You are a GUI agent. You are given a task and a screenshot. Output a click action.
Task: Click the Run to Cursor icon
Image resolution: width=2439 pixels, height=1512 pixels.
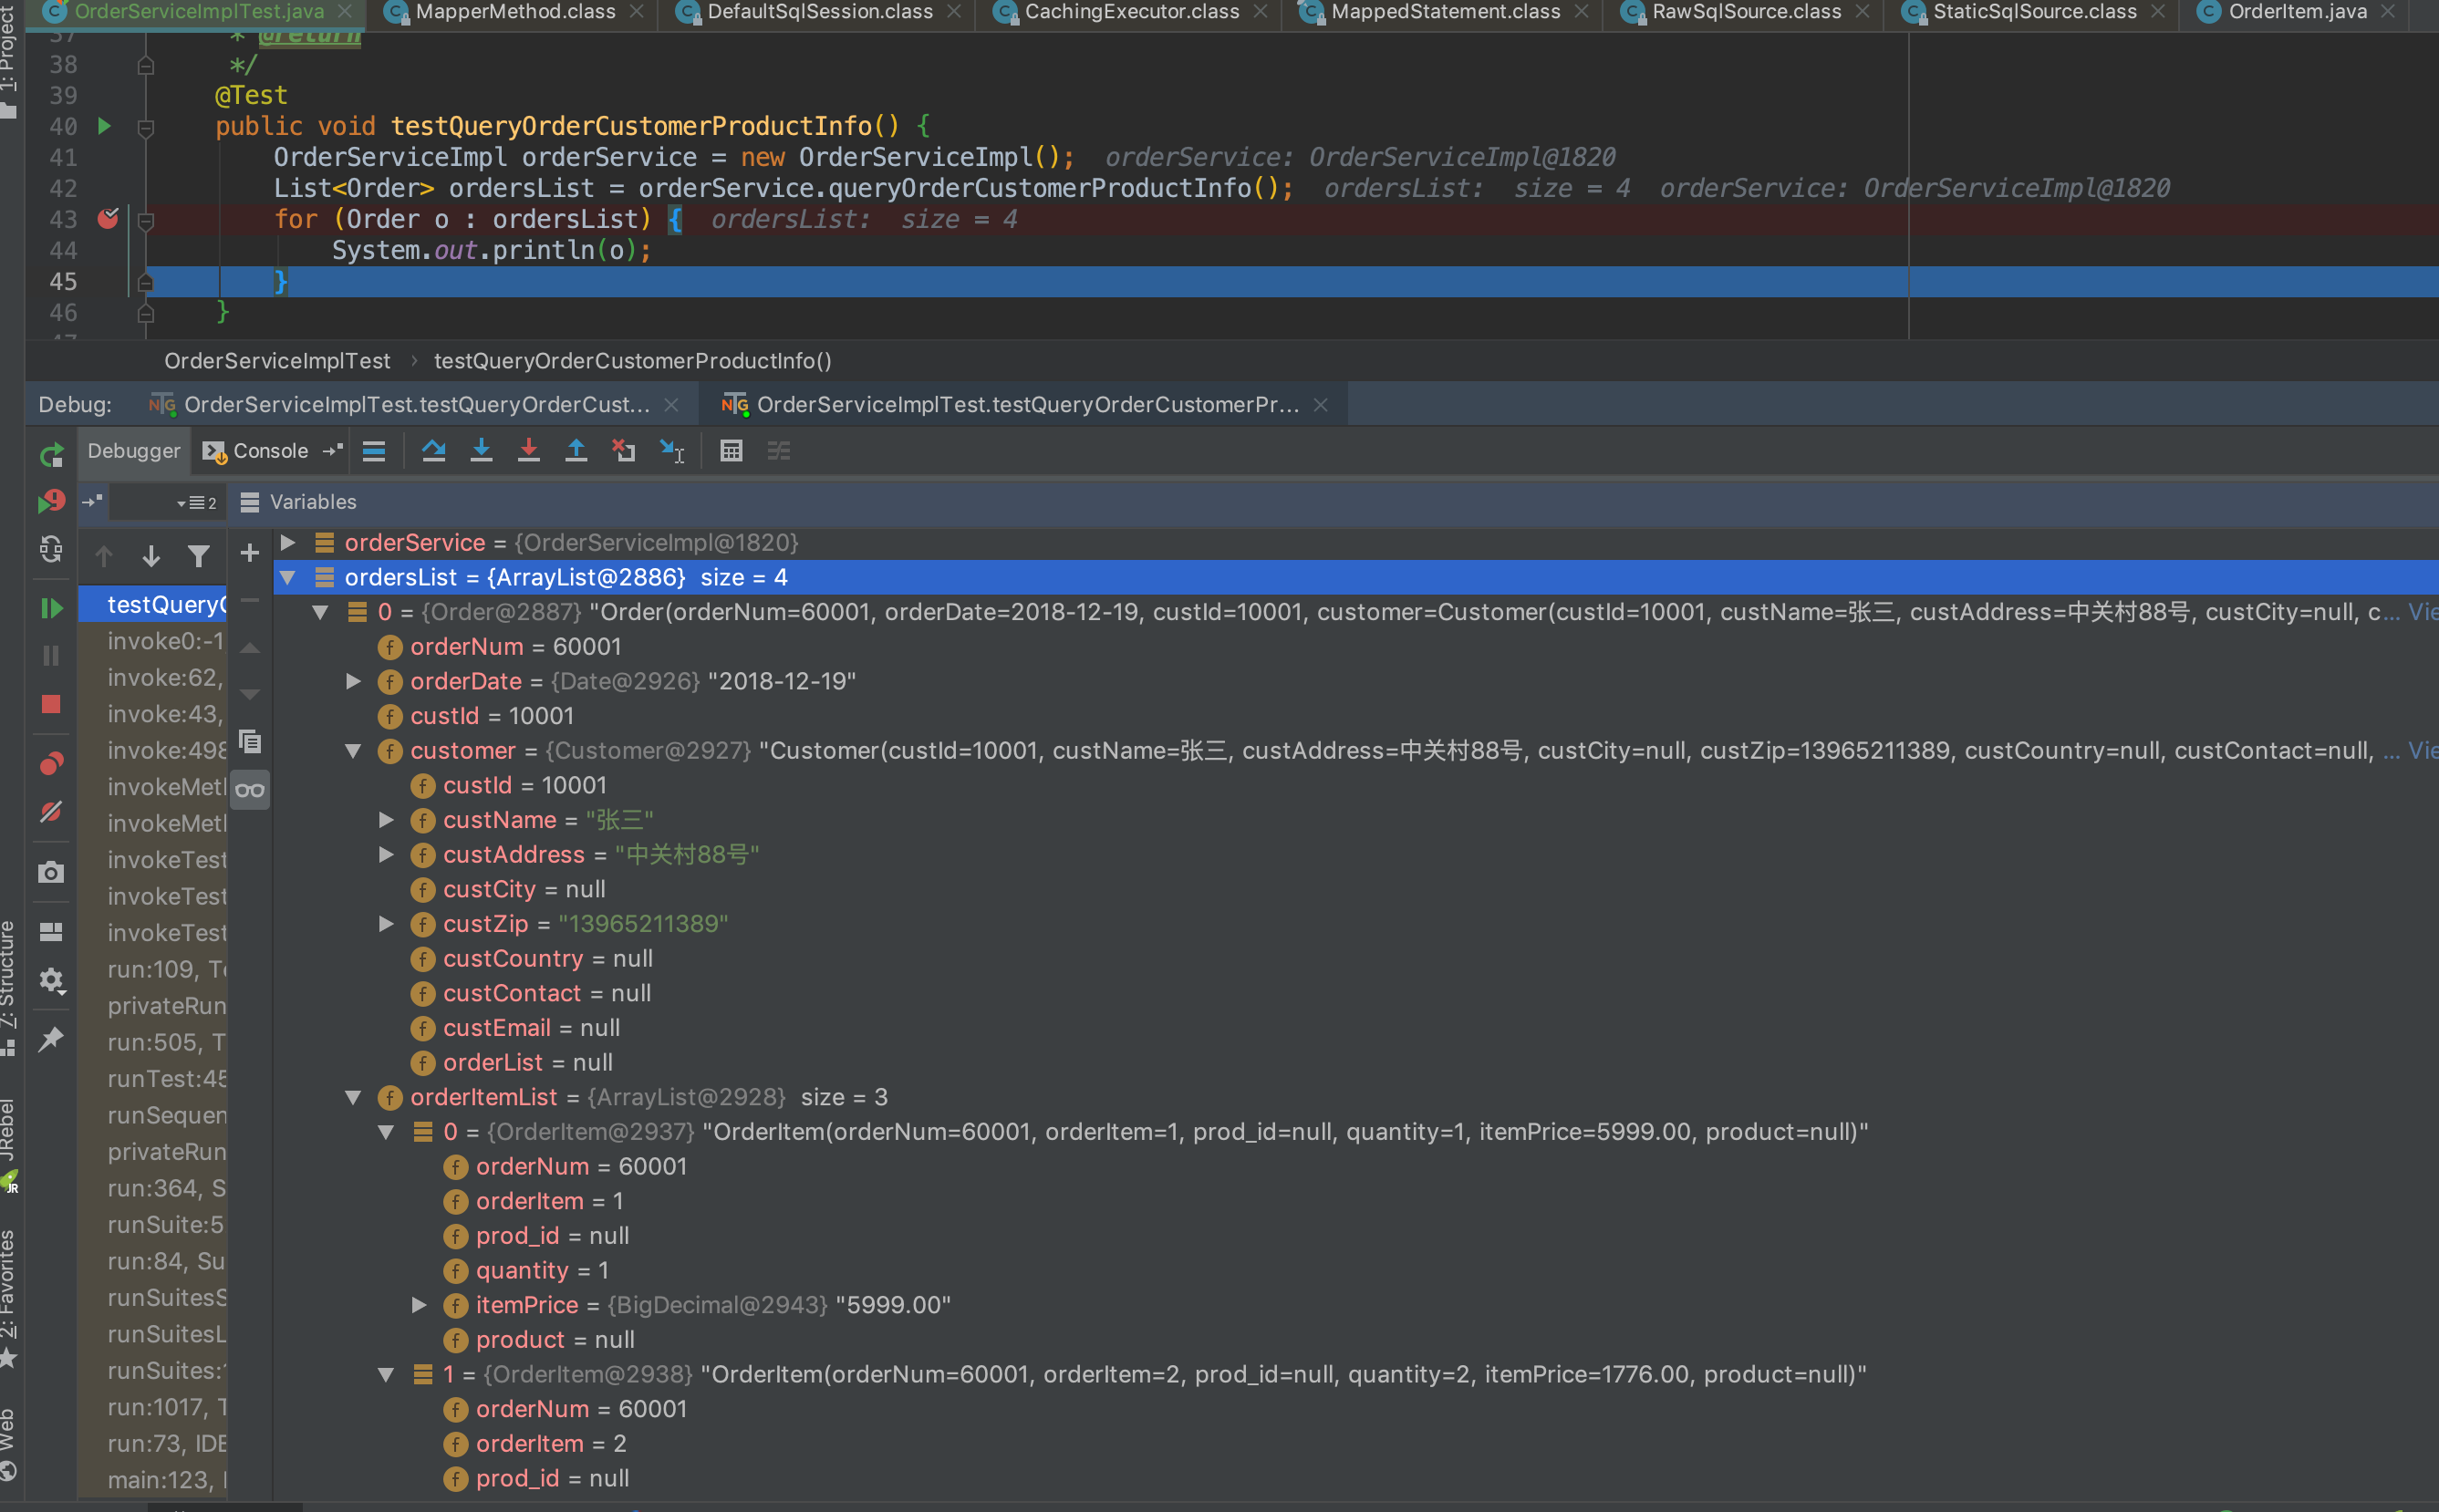[672, 451]
